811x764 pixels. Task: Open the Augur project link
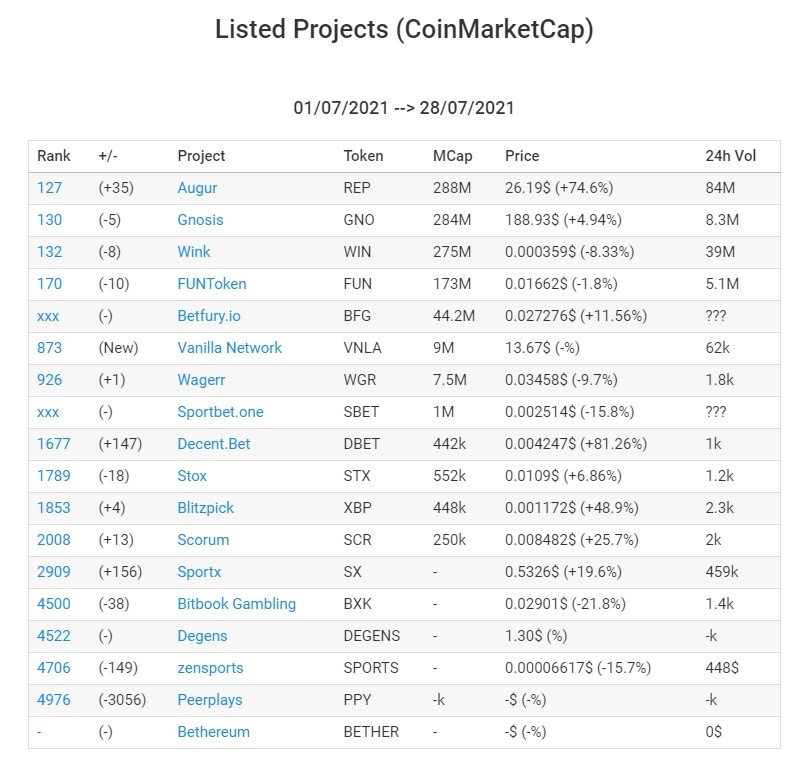197,188
